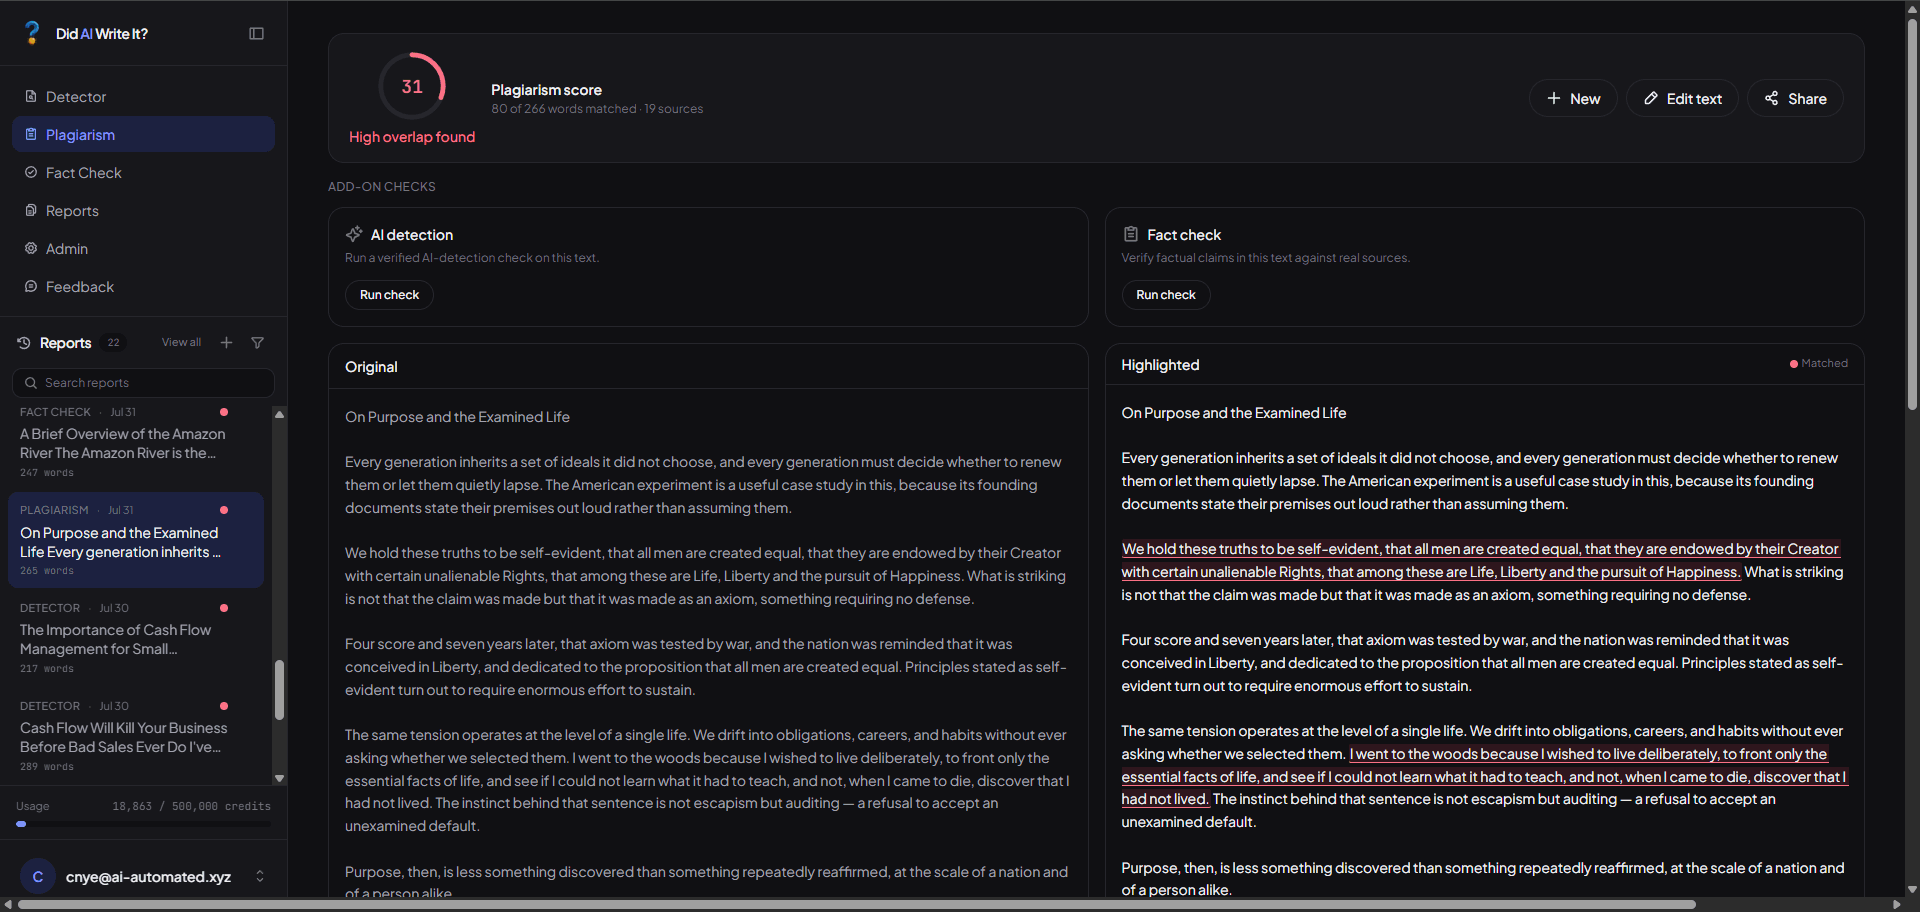Select Plagiarism in the sidebar
This screenshot has height=912, width=1920.
click(143, 135)
